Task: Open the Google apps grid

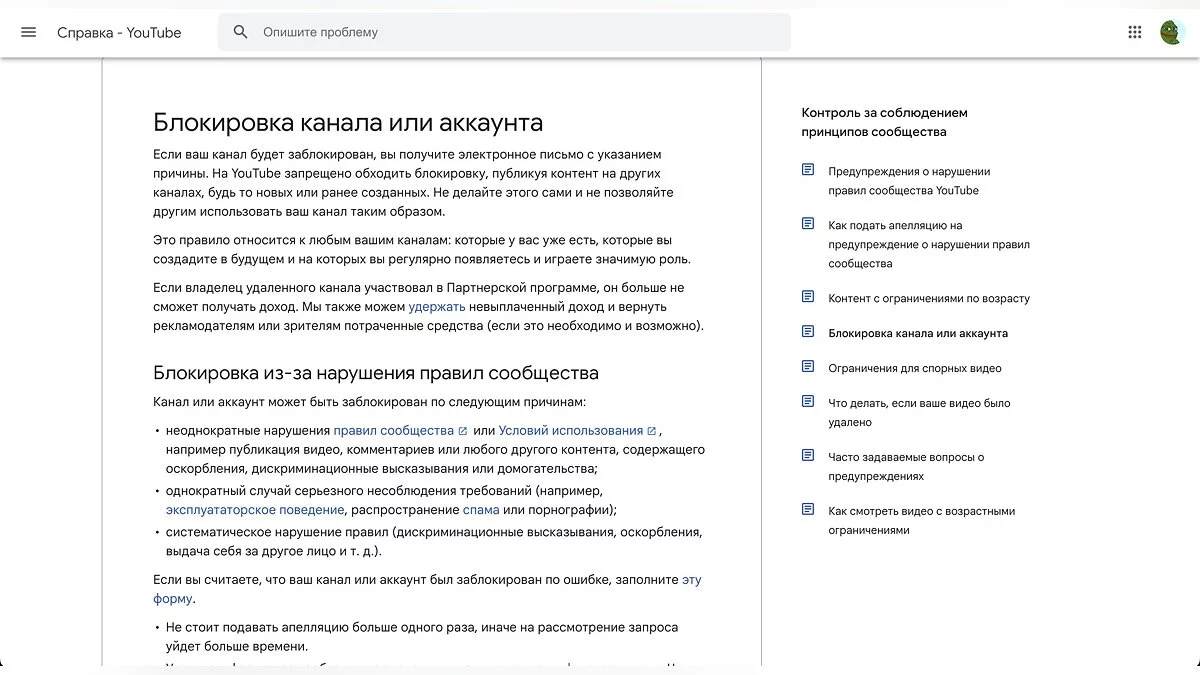Action: tap(1134, 32)
